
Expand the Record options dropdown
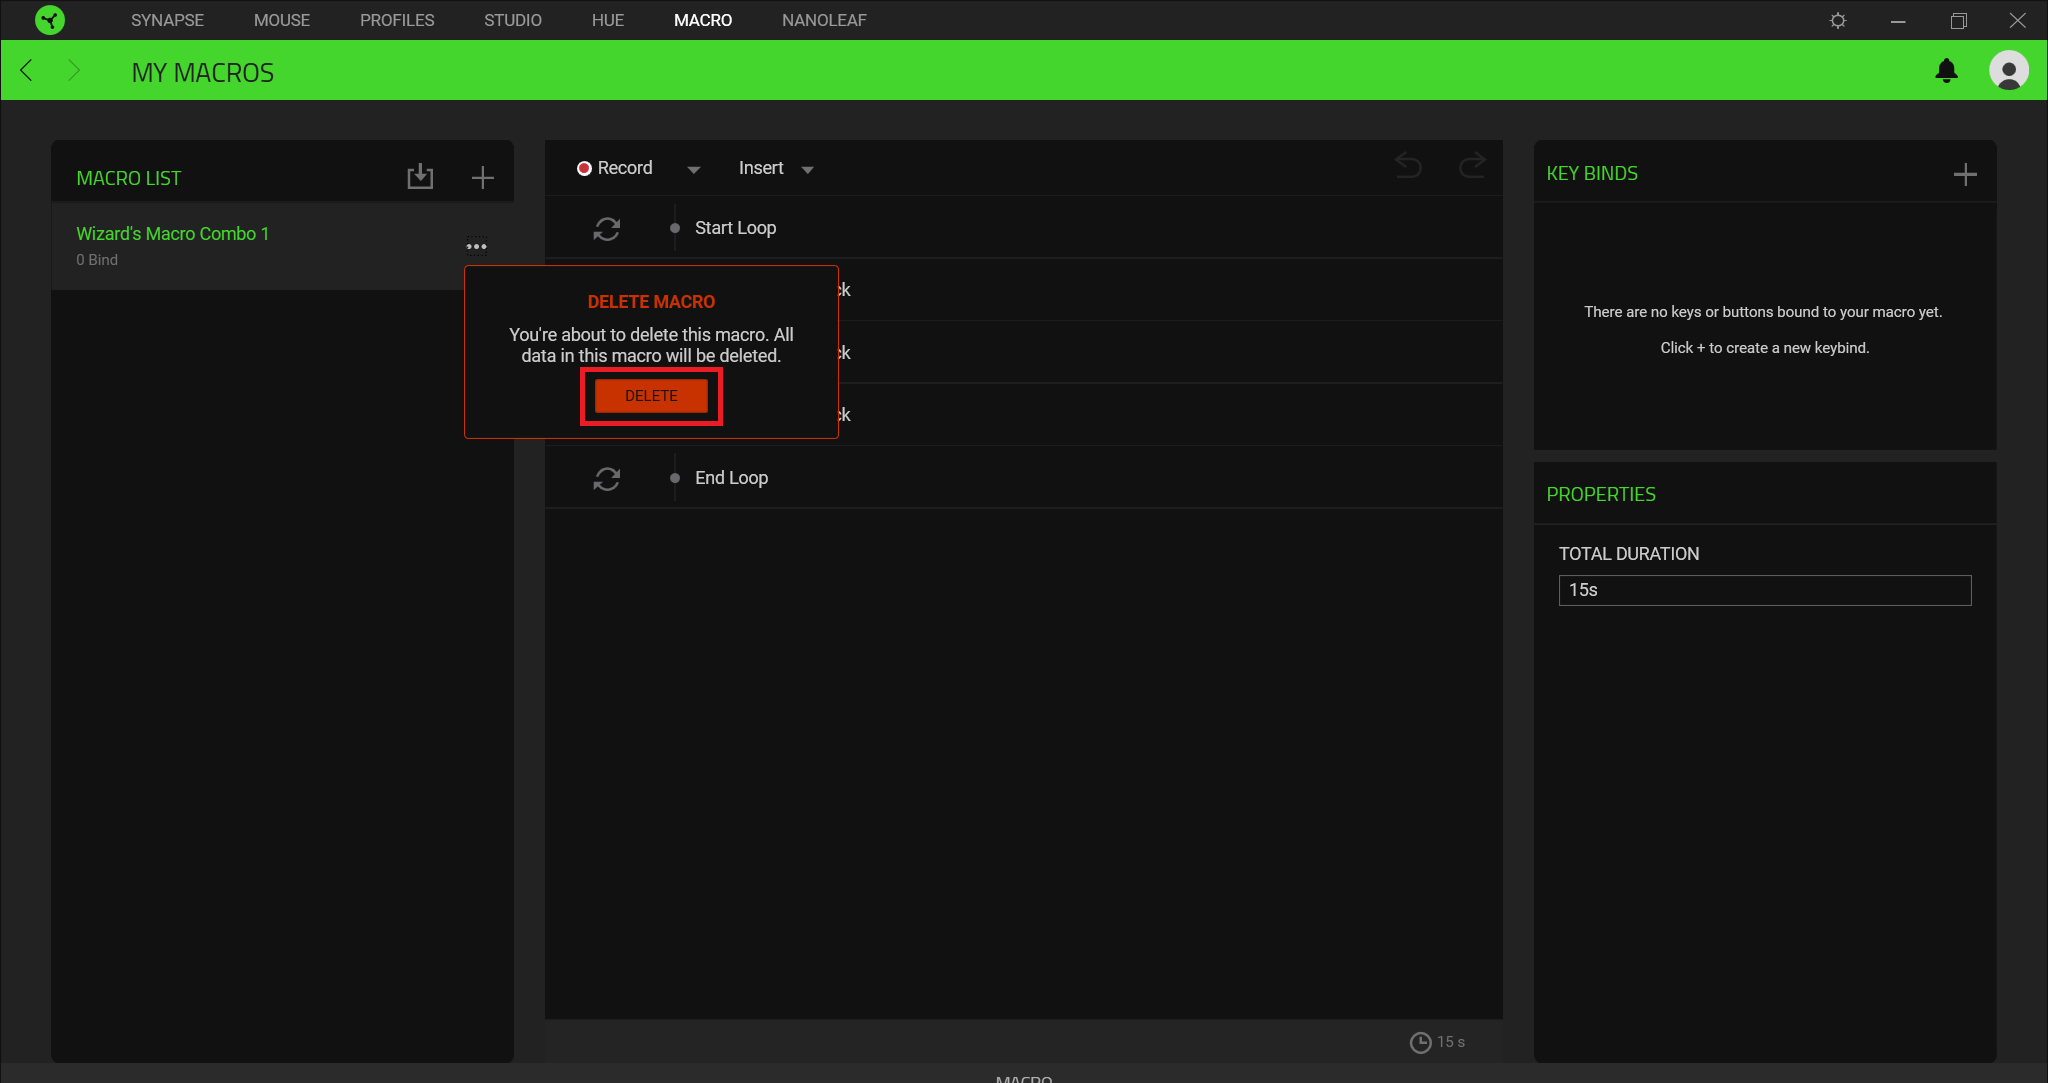(694, 168)
